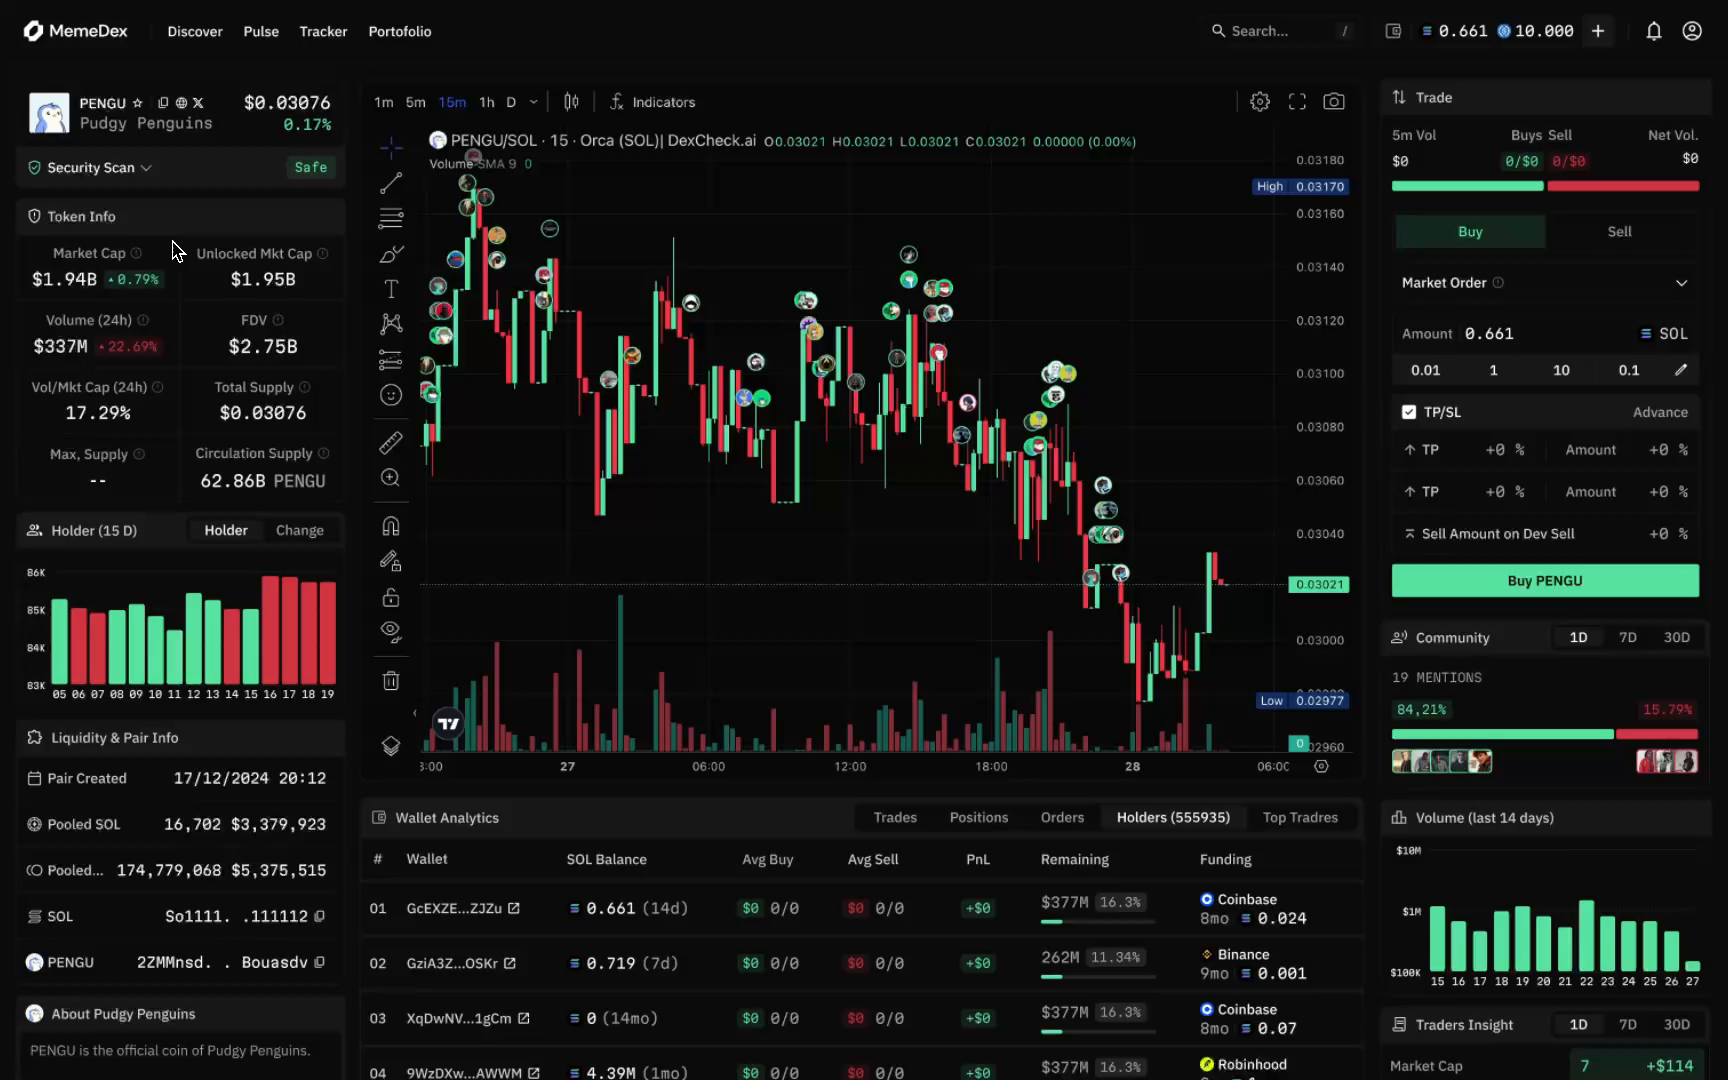Select the Trend Line drawing tool

(390, 183)
